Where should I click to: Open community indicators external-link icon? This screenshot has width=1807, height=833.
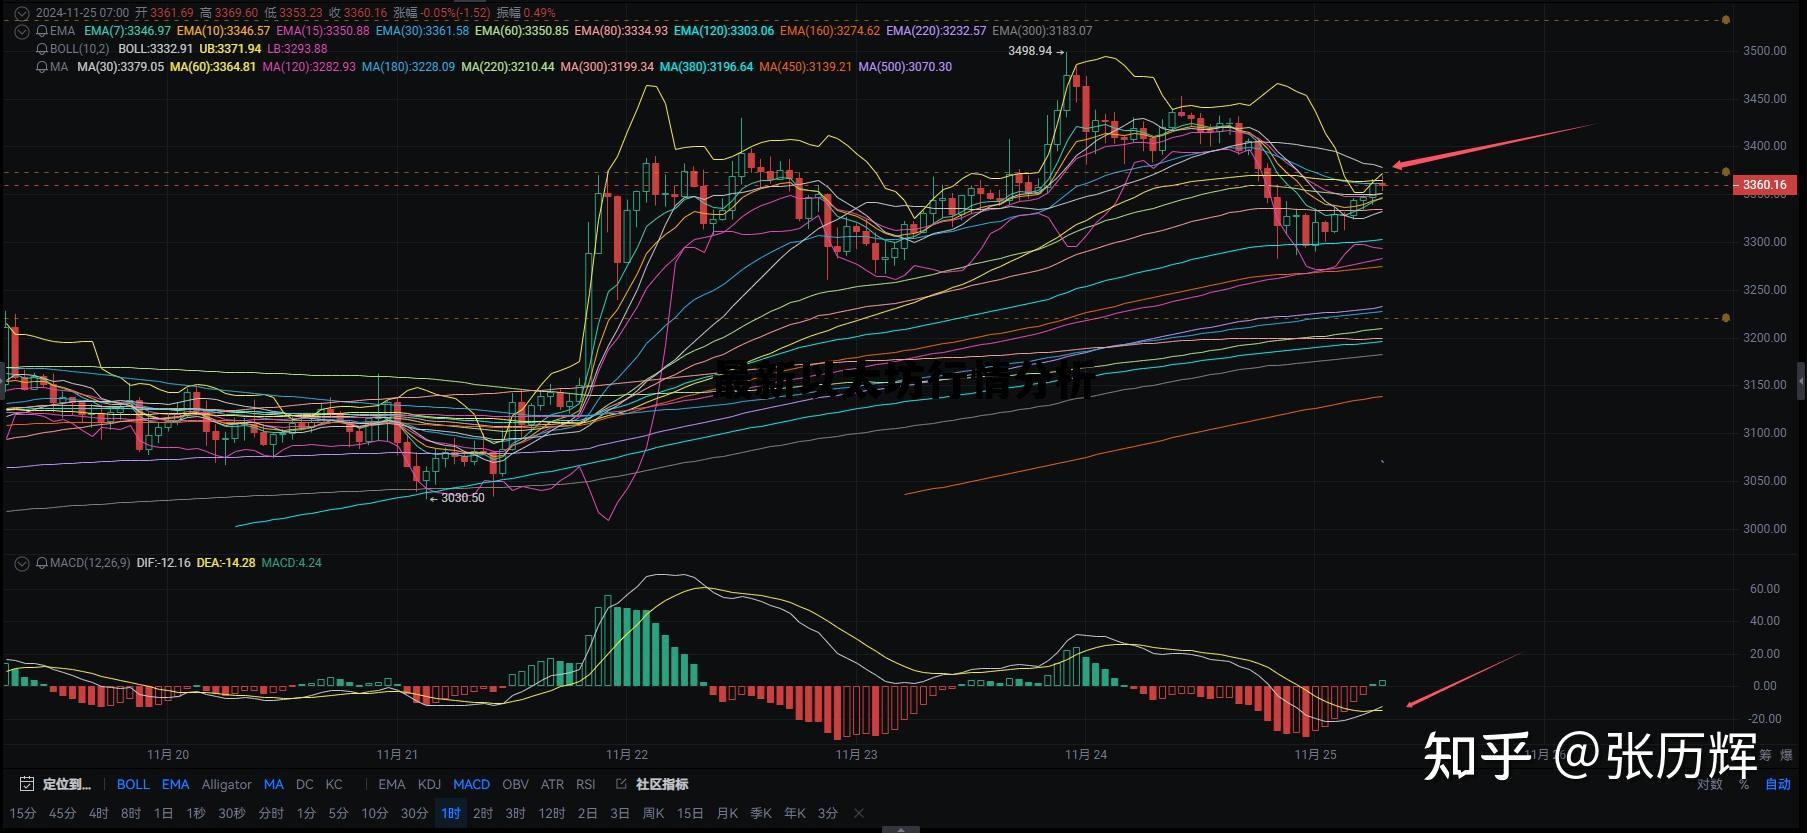(x=621, y=784)
